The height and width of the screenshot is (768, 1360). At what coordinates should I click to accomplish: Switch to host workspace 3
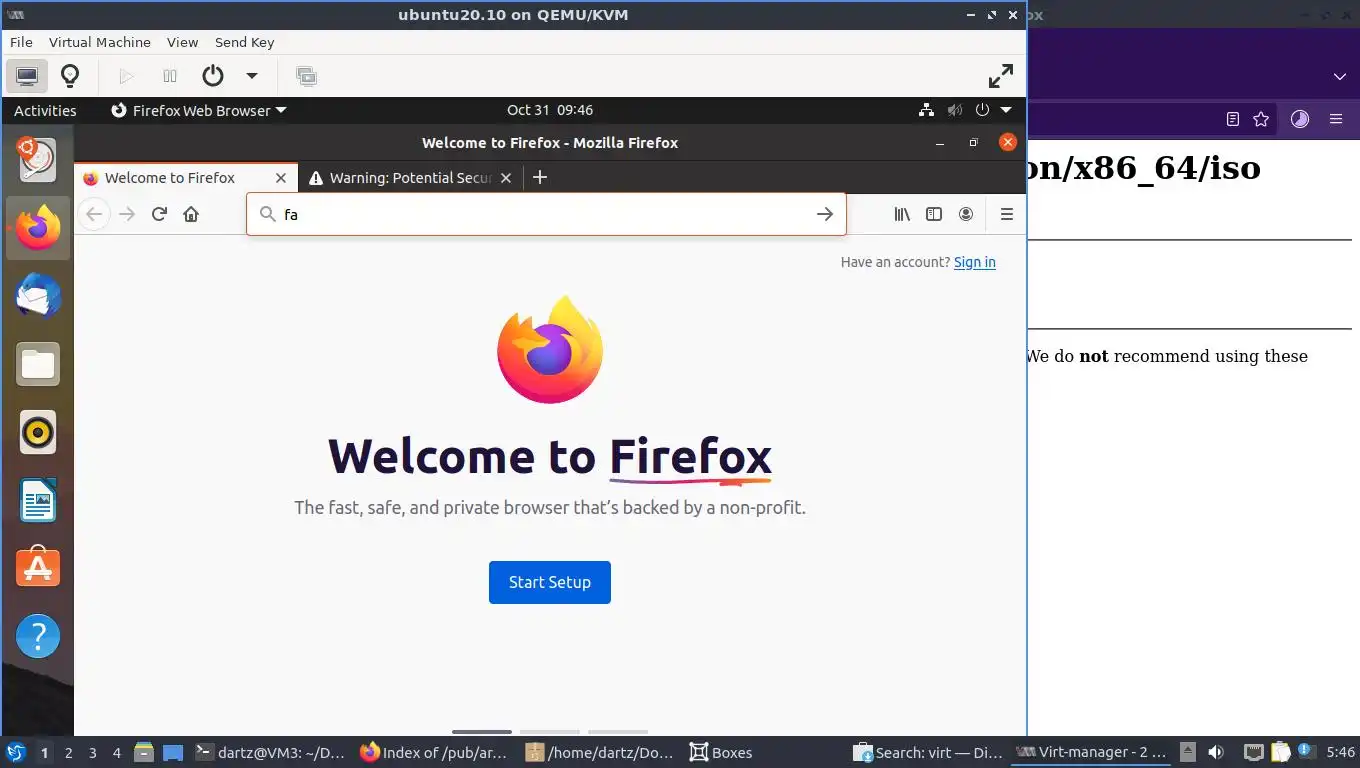(x=93, y=753)
